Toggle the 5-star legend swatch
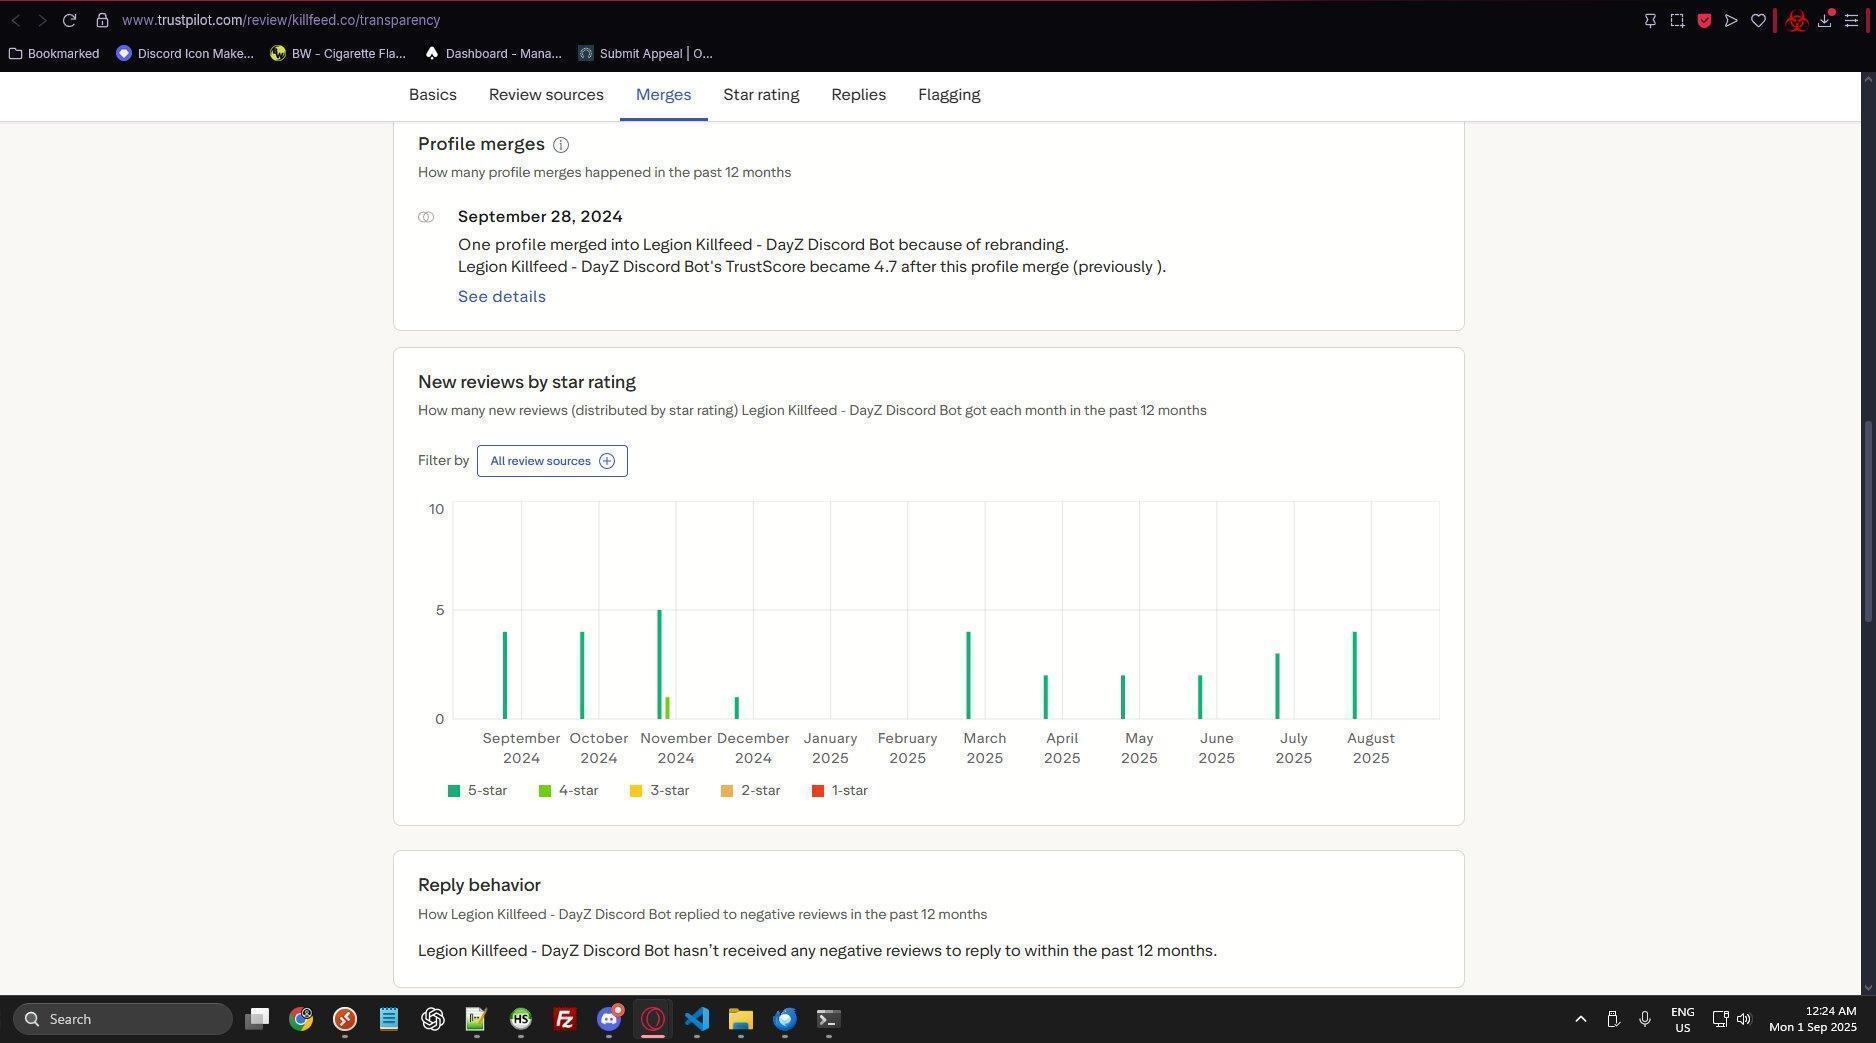Viewport: 1876px width, 1043px height. tap(454, 791)
